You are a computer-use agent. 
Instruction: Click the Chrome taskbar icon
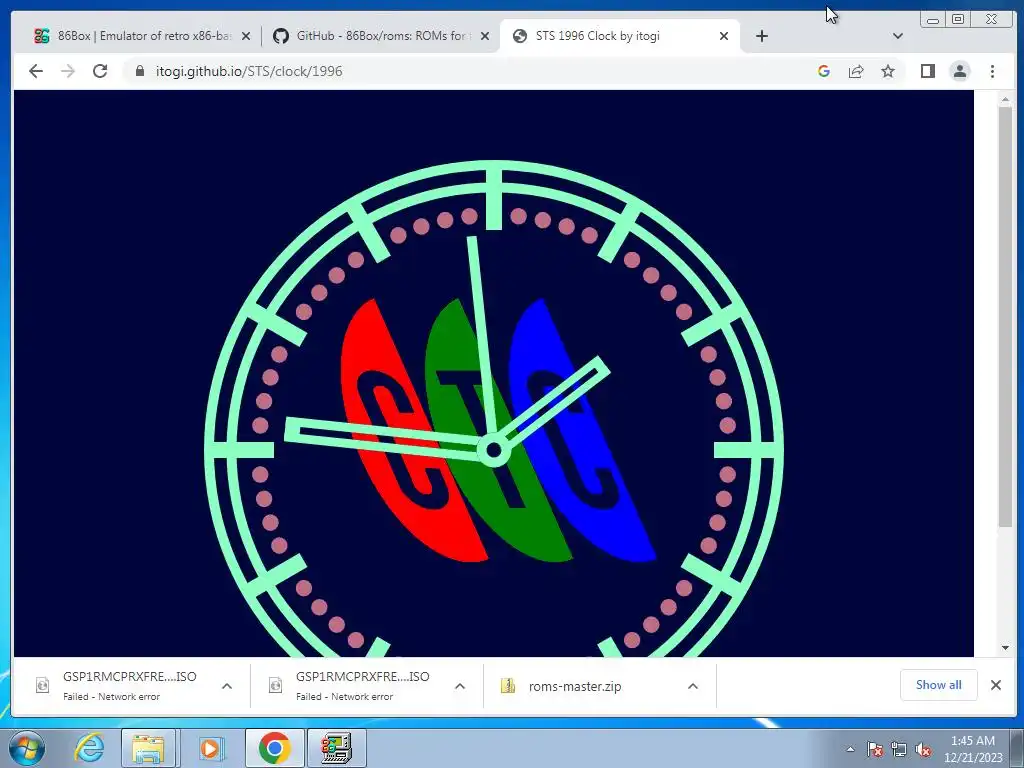(274, 748)
